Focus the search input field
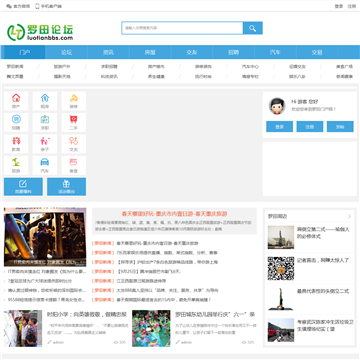This screenshot has height=360, width=360. tap(182, 28)
